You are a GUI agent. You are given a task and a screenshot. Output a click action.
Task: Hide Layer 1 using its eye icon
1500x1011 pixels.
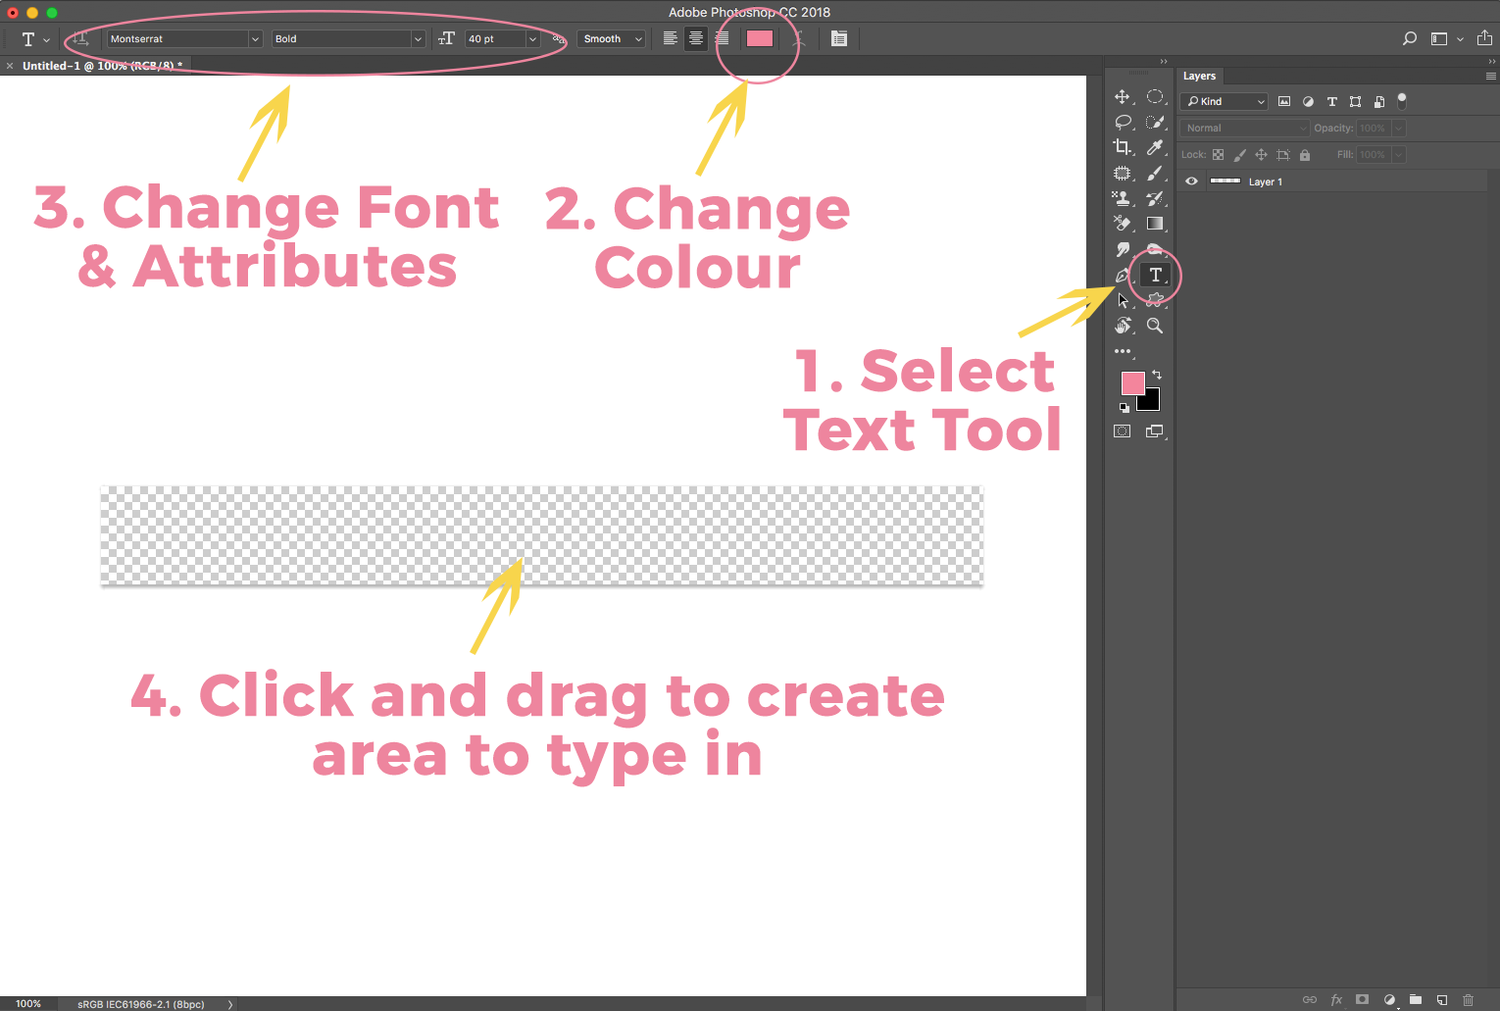pos(1191,181)
